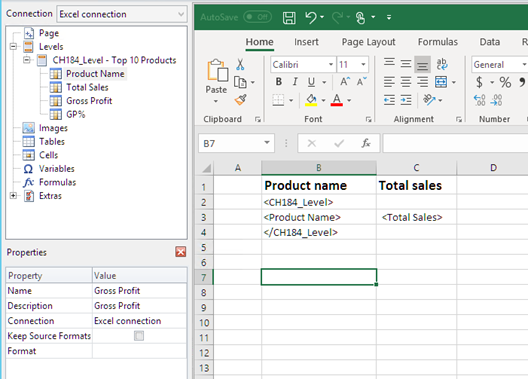Click the Middle Align icon
The height and width of the screenshot is (379, 528).
click(406, 63)
